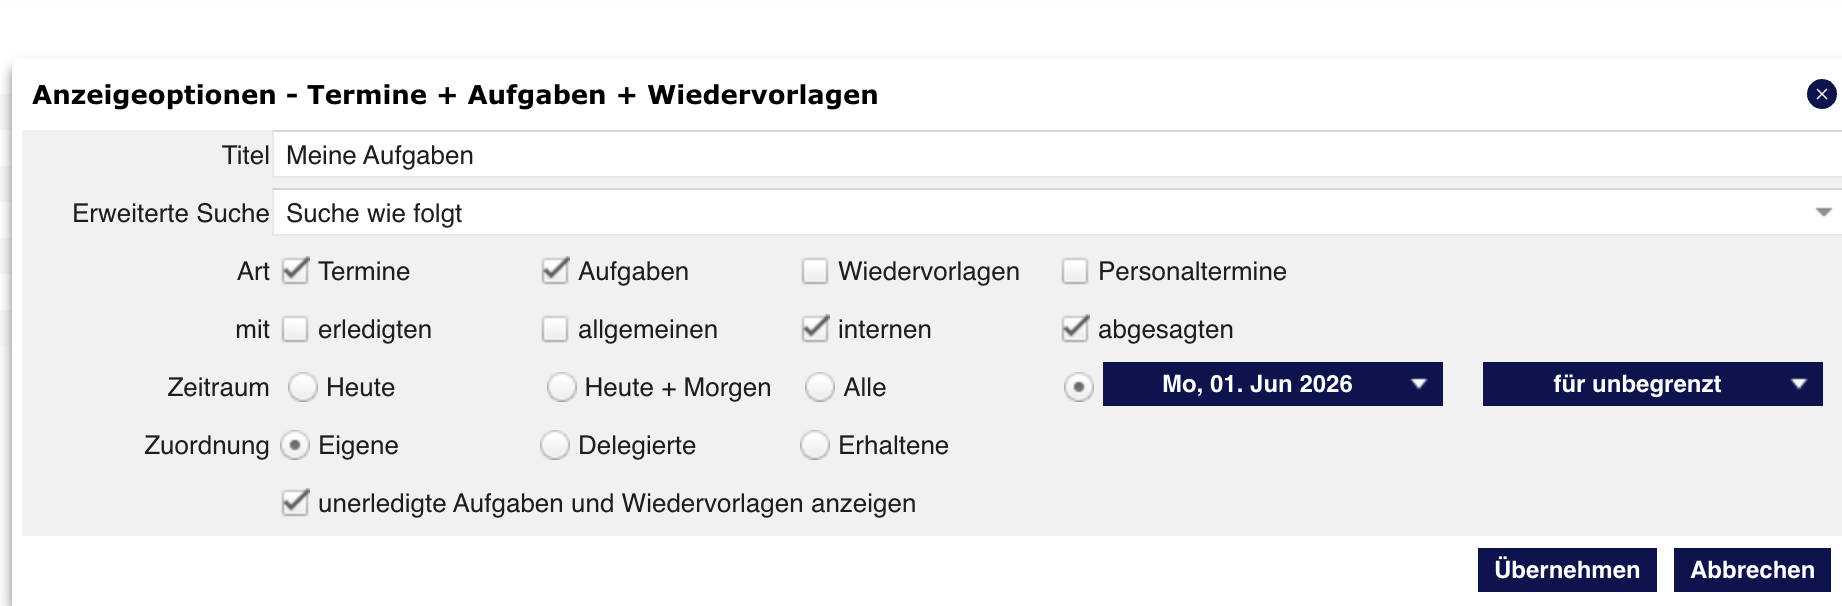Uncheck the Termine checkbox
The width and height of the screenshot is (1842, 606).
(295, 271)
